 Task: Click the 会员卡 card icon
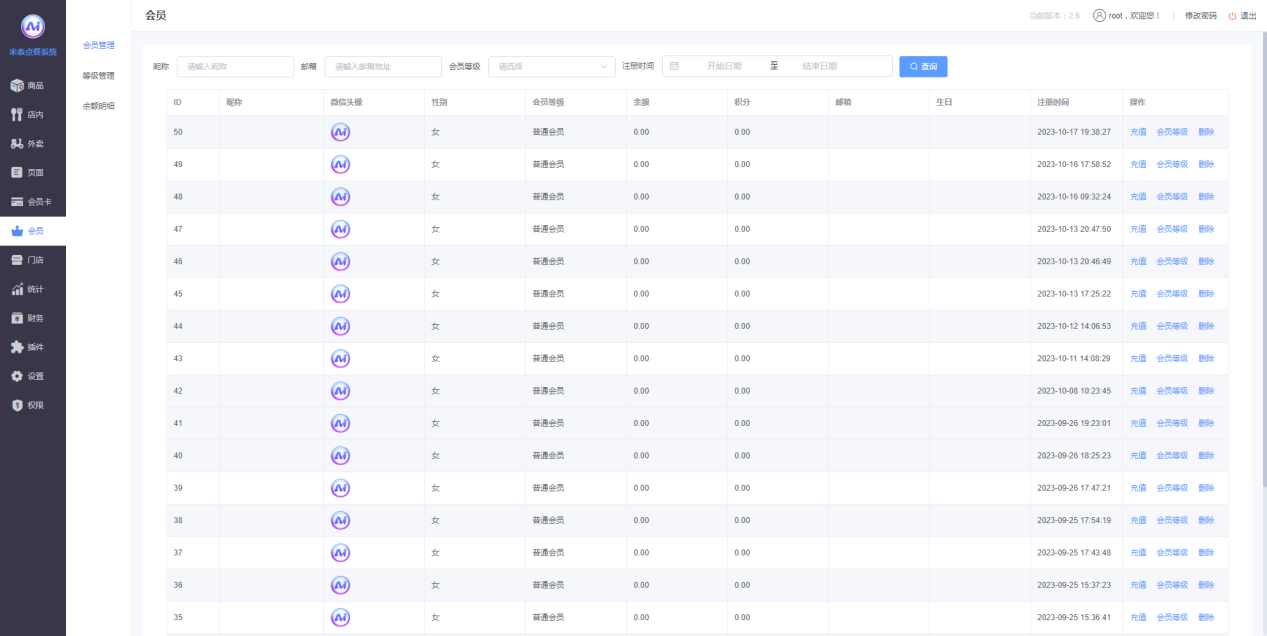(x=17, y=202)
